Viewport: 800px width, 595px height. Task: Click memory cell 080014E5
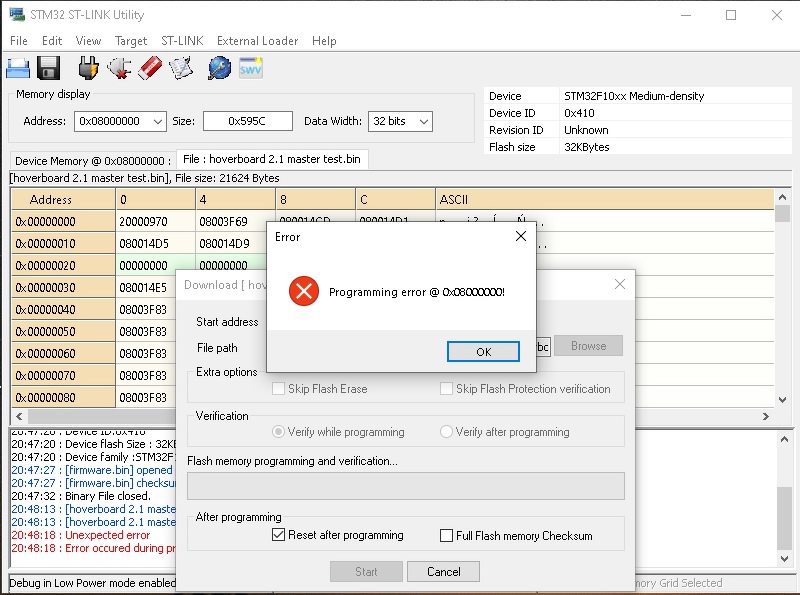point(146,287)
